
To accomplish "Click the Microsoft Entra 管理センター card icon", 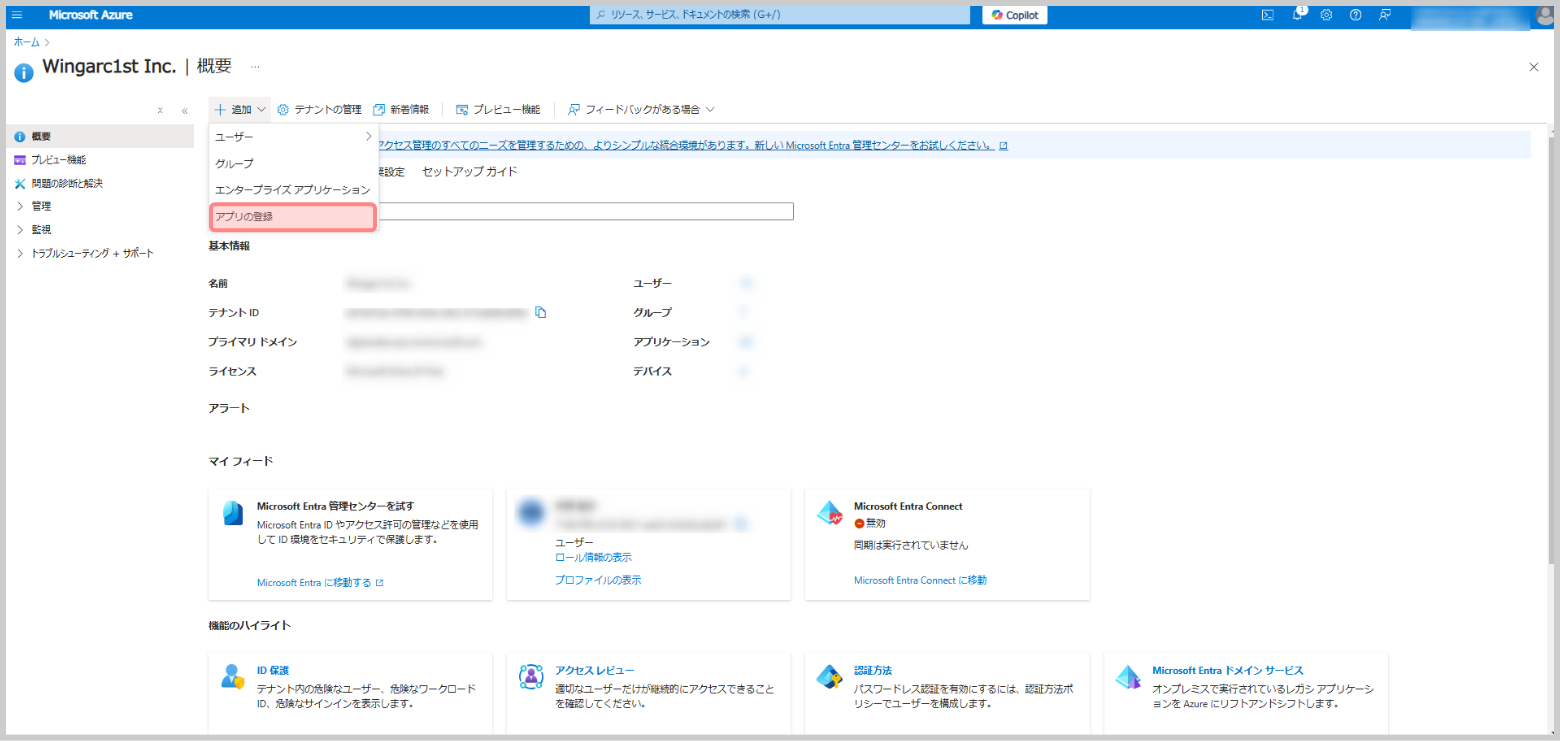I will [x=233, y=513].
